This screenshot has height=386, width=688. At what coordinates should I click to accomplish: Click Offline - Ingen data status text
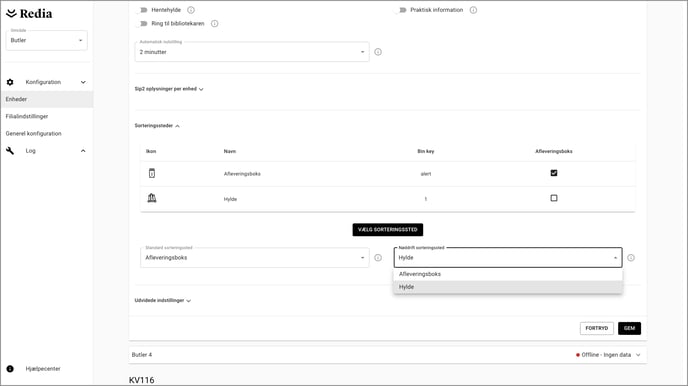(x=606, y=355)
